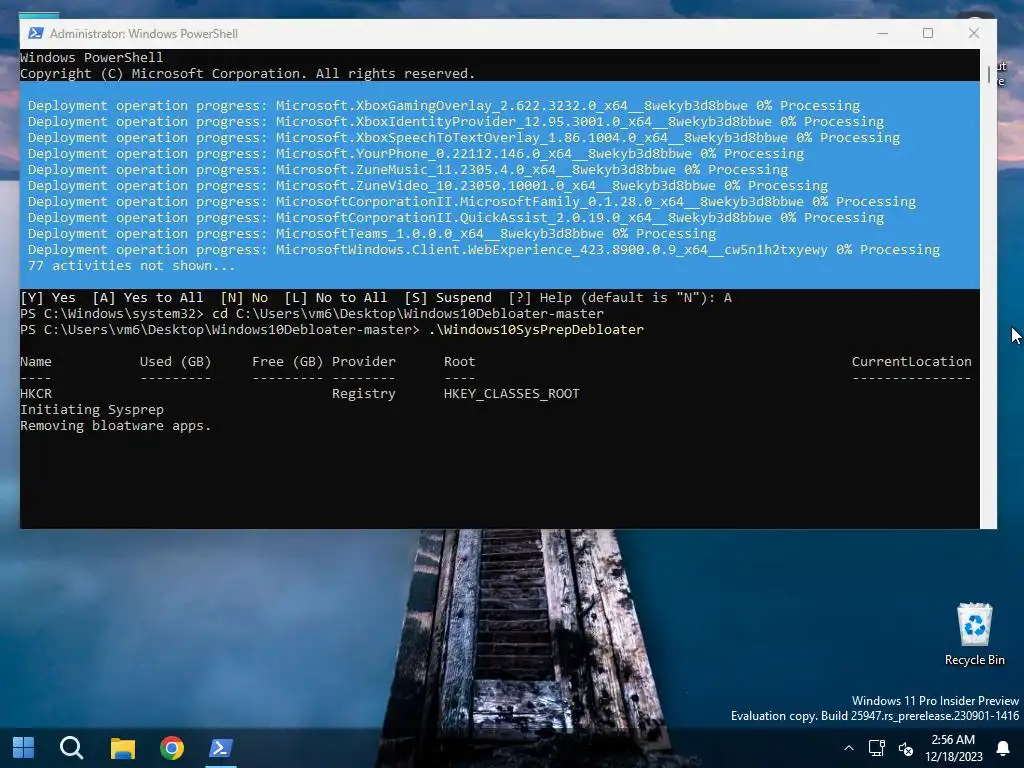Click the "Initiating Sysprep" output line
The width and height of the screenshot is (1024, 768).
click(92, 409)
